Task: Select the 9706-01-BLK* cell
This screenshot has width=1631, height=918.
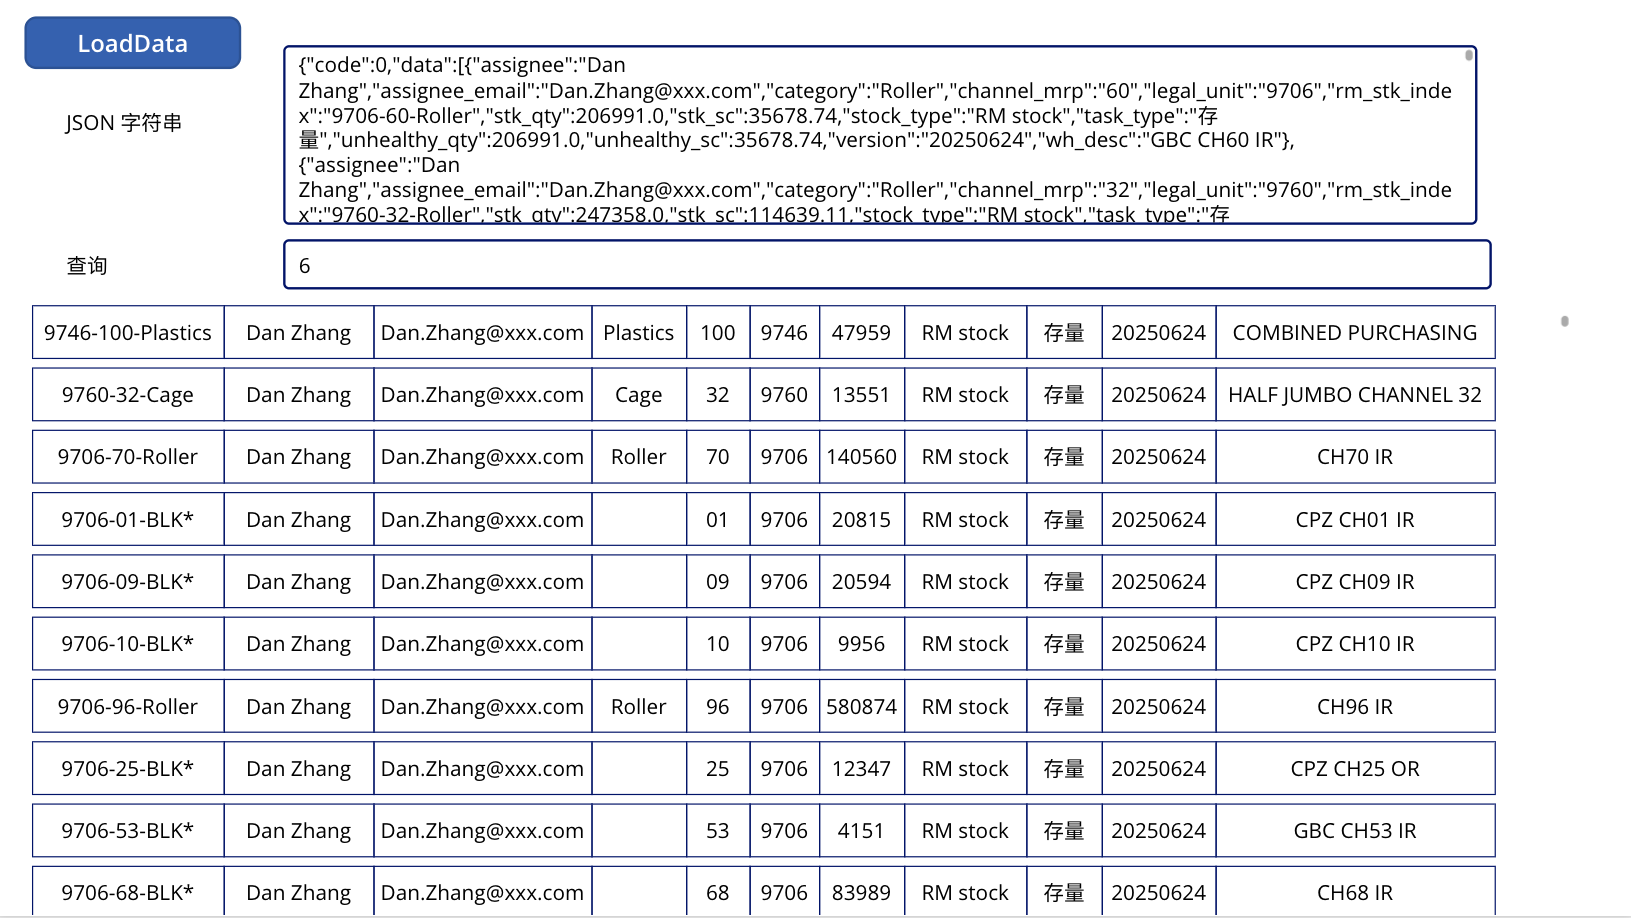Action: tap(128, 520)
